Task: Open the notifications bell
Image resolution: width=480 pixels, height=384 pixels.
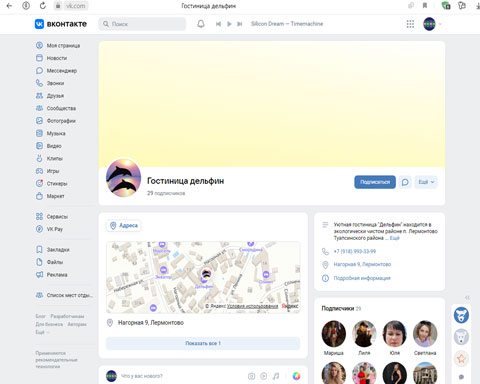Action: click(x=201, y=24)
